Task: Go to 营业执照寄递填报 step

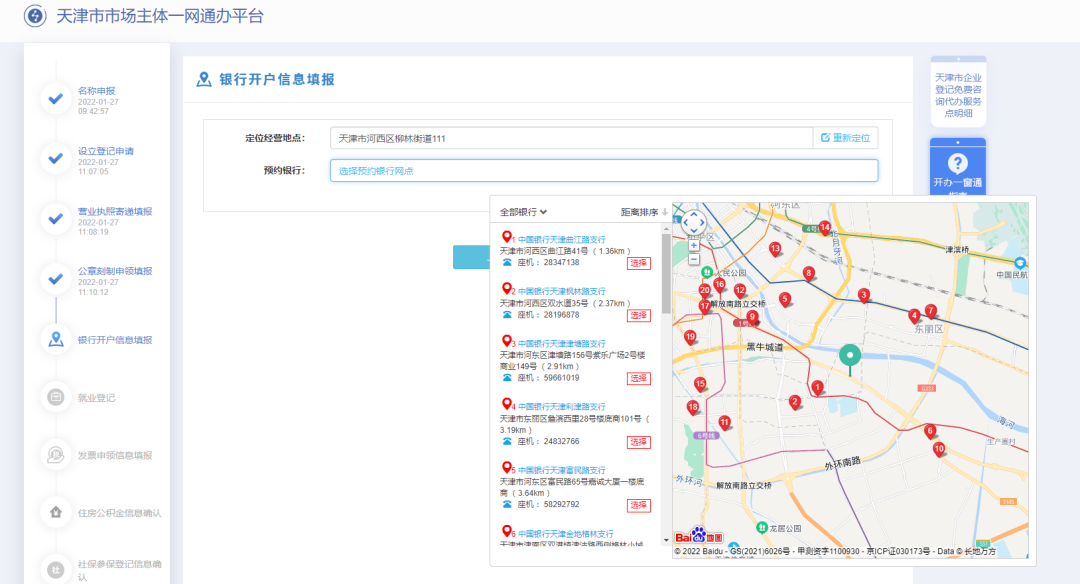Action: pyautogui.click(x=114, y=211)
